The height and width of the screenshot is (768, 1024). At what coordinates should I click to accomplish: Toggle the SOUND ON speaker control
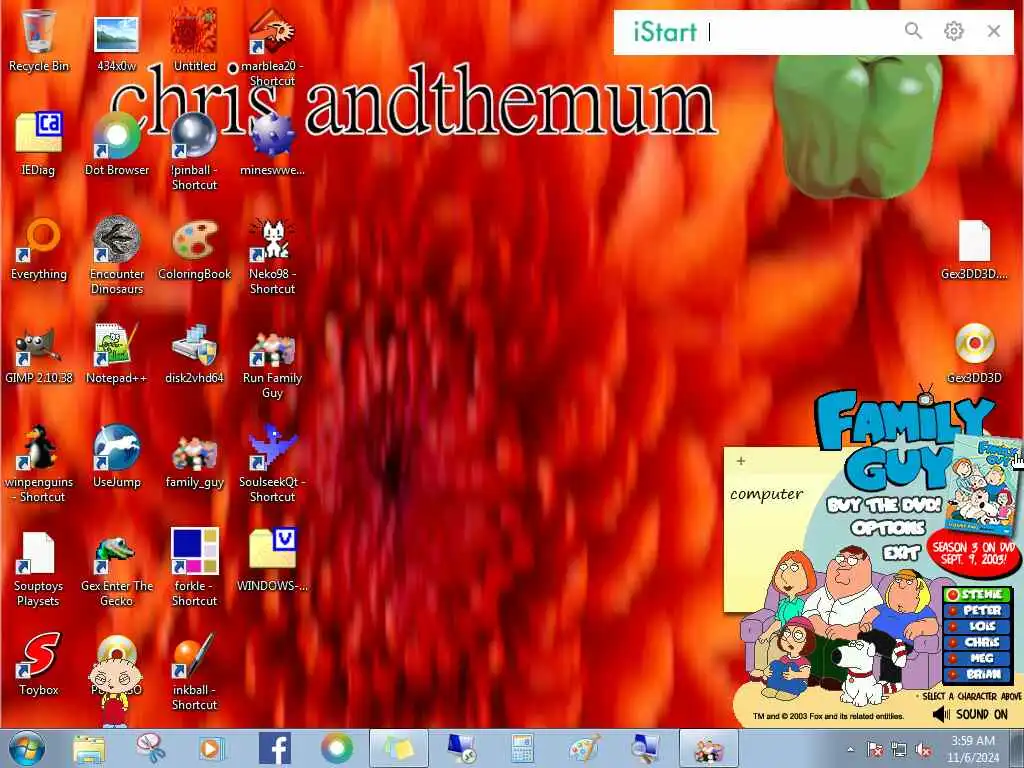(x=970, y=714)
